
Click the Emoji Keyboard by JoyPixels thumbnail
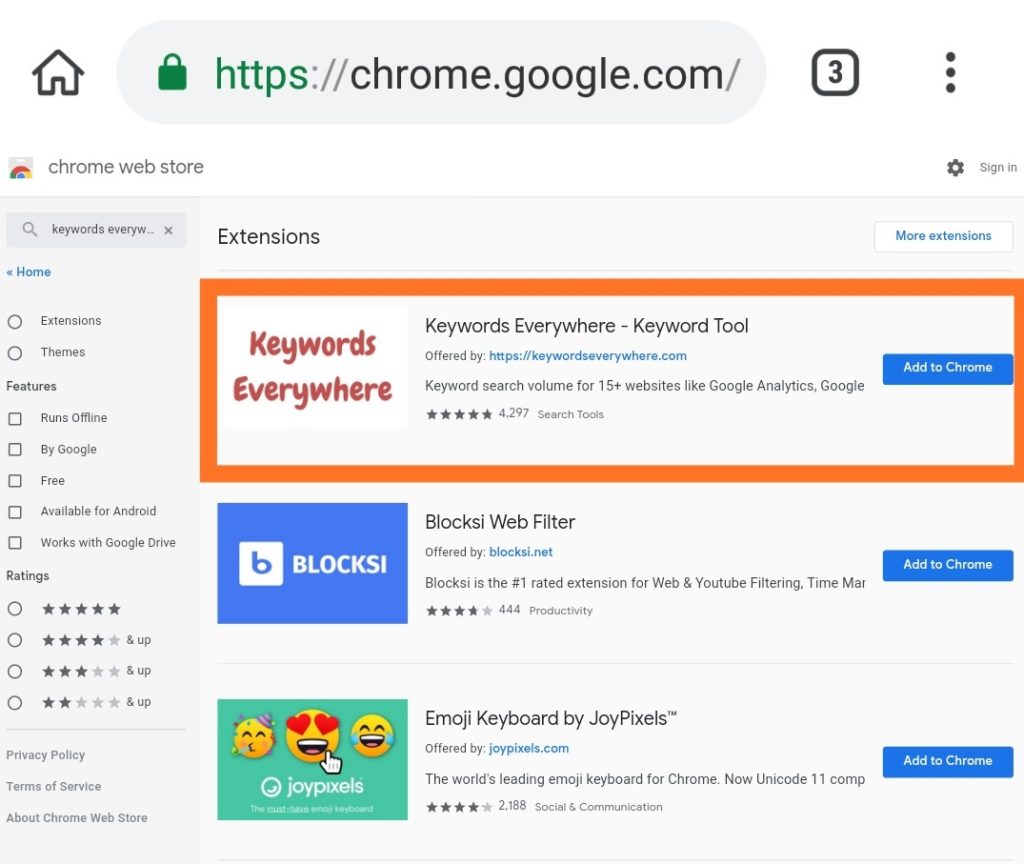pyautogui.click(x=312, y=759)
